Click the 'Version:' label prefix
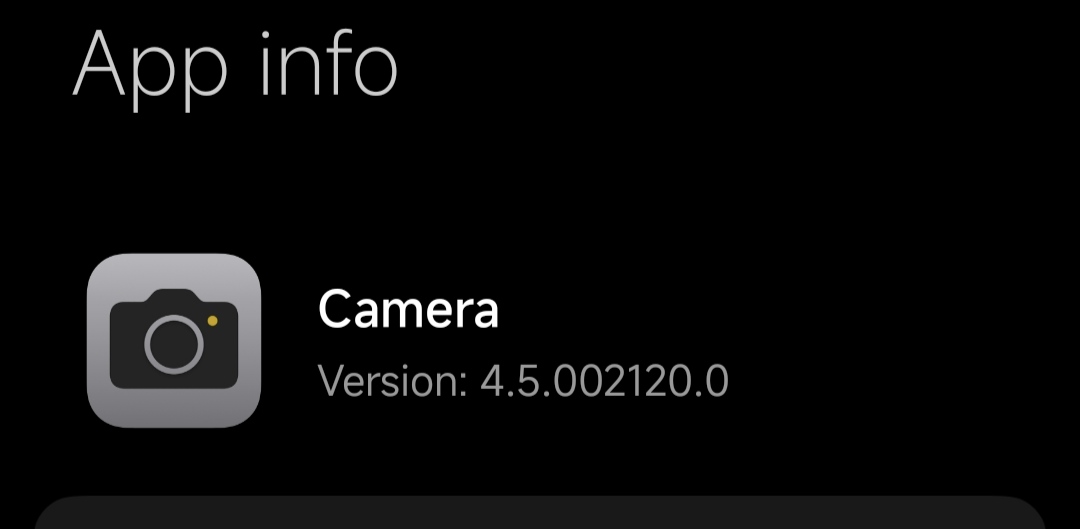 pos(393,380)
